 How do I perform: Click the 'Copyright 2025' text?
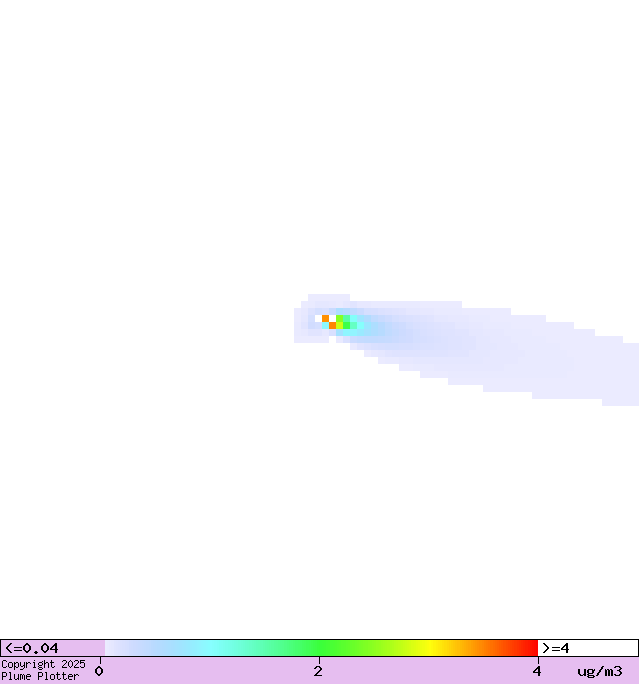tap(43, 664)
